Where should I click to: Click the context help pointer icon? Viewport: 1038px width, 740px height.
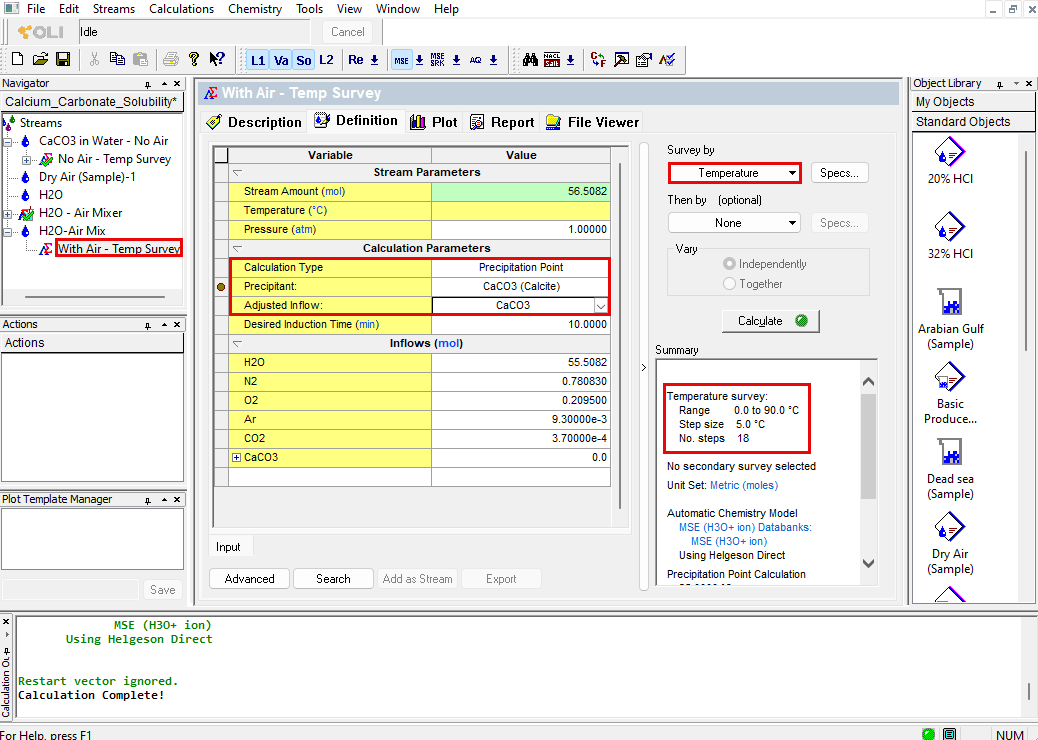[216, 60]
